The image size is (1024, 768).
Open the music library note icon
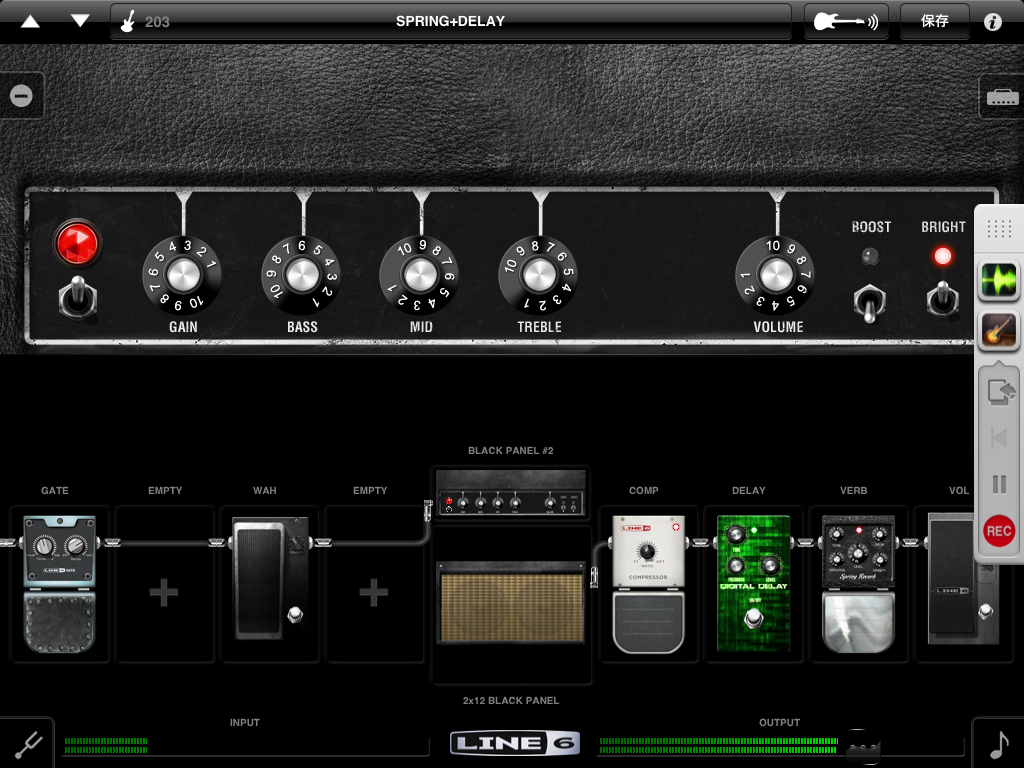(999, 744)
